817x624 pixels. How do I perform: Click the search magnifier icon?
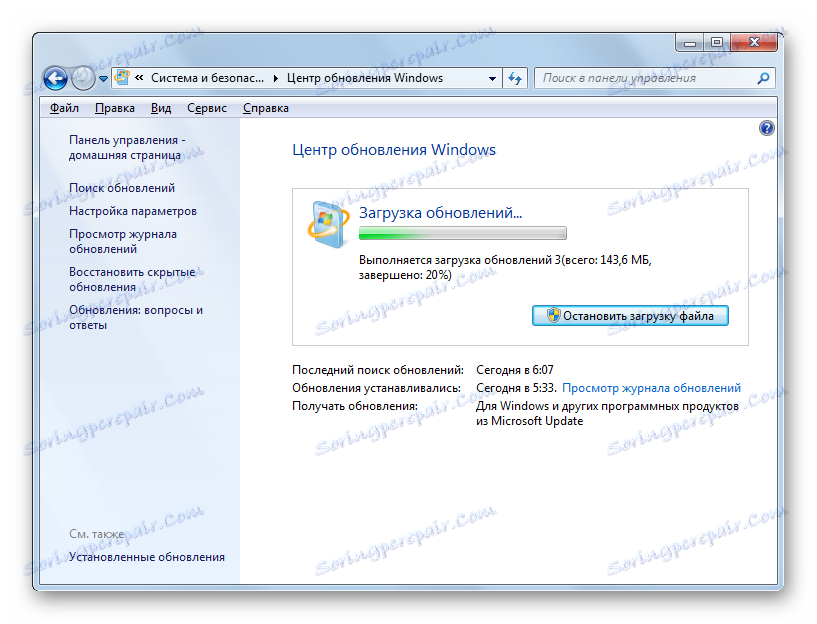(763, 78)
